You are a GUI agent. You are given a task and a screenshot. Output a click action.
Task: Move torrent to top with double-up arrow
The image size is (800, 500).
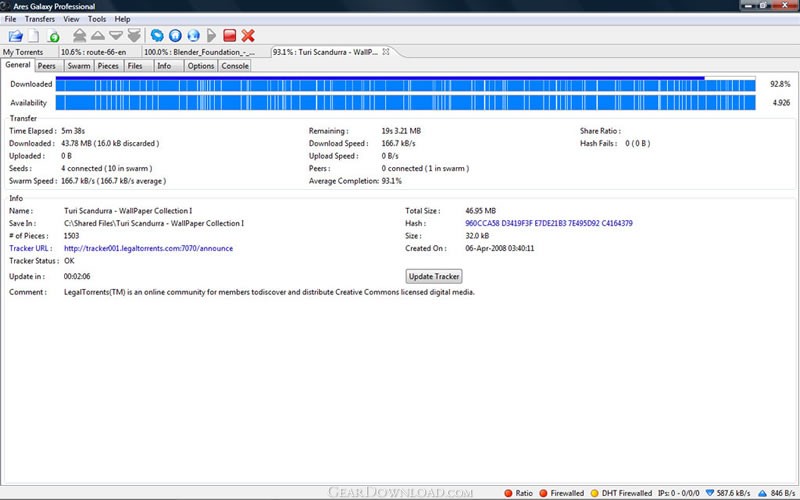coord(79,36)
